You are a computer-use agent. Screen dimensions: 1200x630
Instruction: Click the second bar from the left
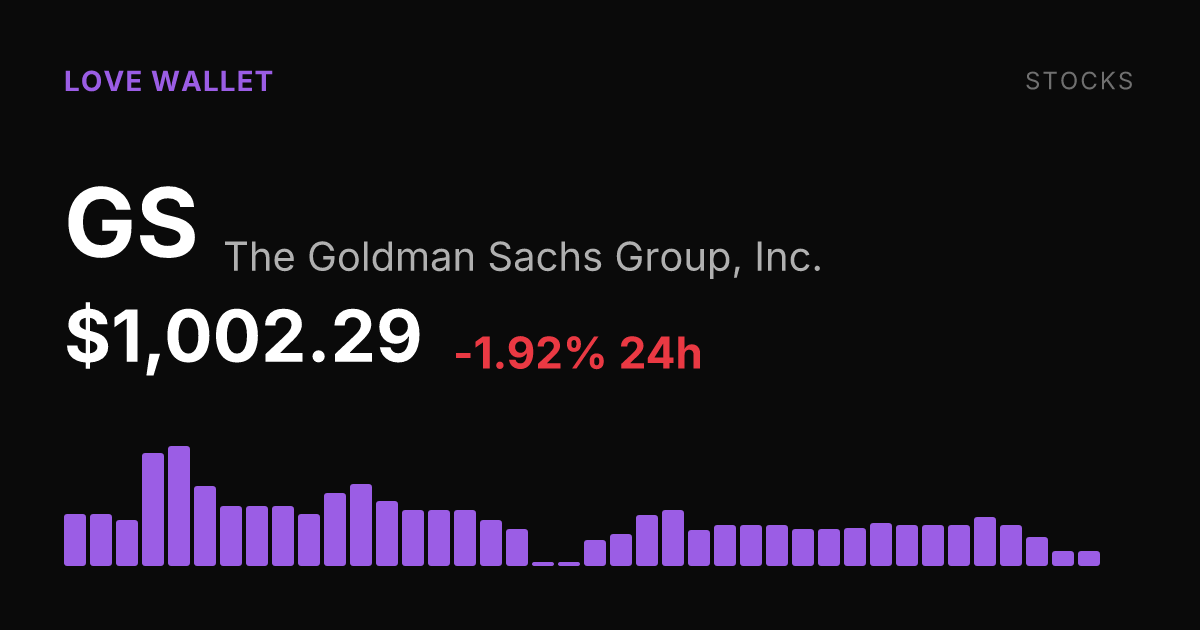101,540
